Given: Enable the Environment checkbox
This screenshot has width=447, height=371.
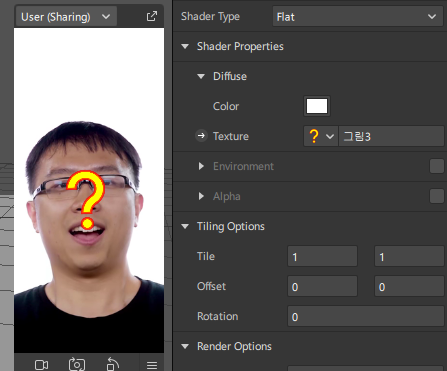Looking at the screenshot, I should pyautogui.click(x=437, y=166).
